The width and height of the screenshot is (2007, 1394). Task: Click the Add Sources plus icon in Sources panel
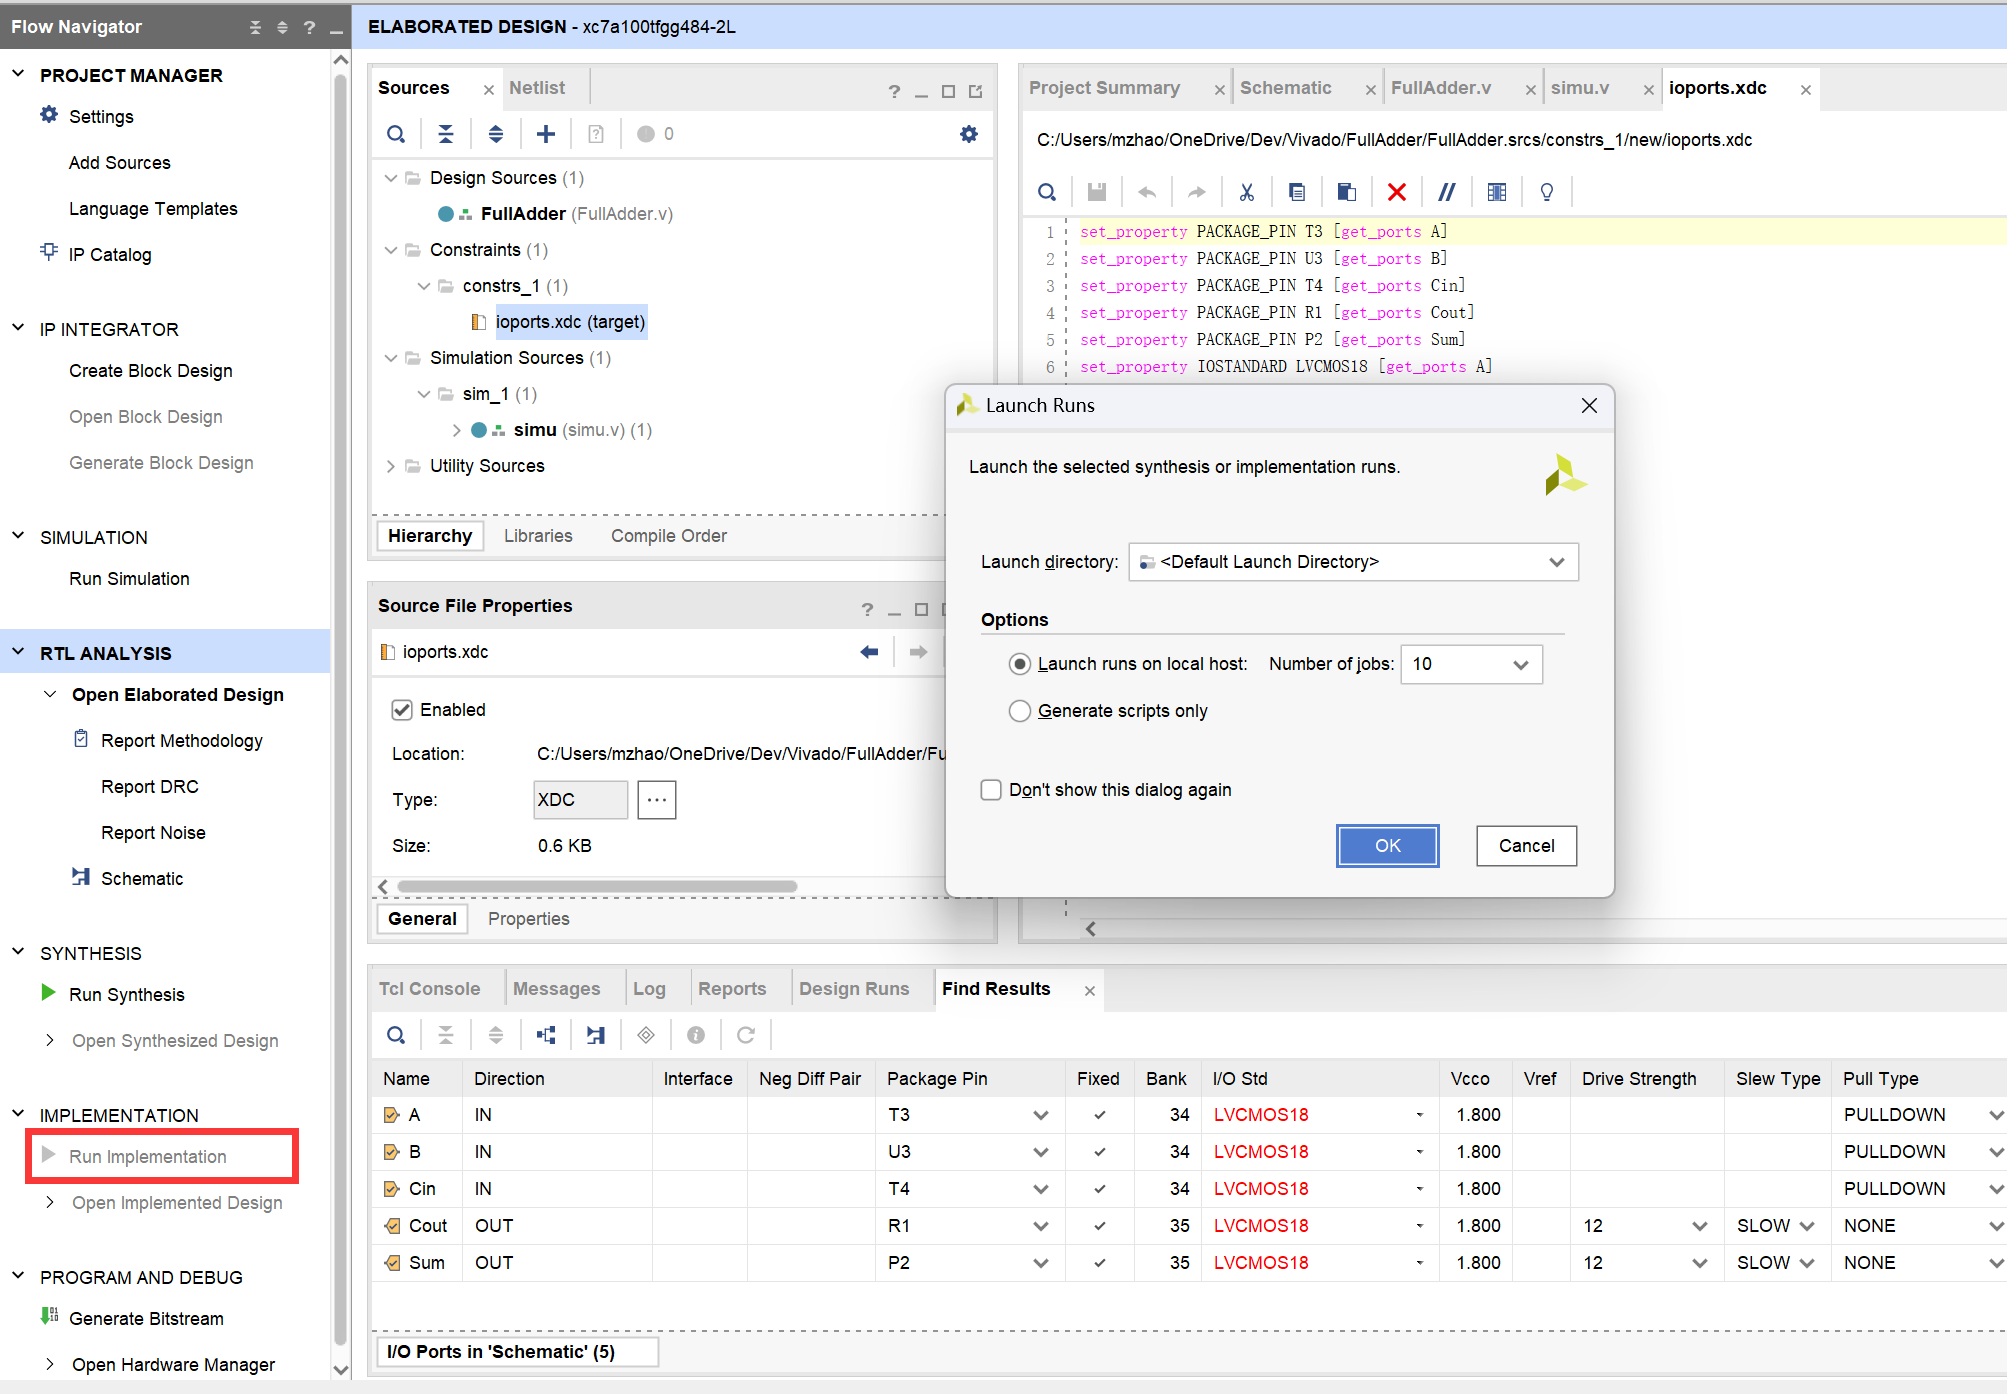click(546, 134)
